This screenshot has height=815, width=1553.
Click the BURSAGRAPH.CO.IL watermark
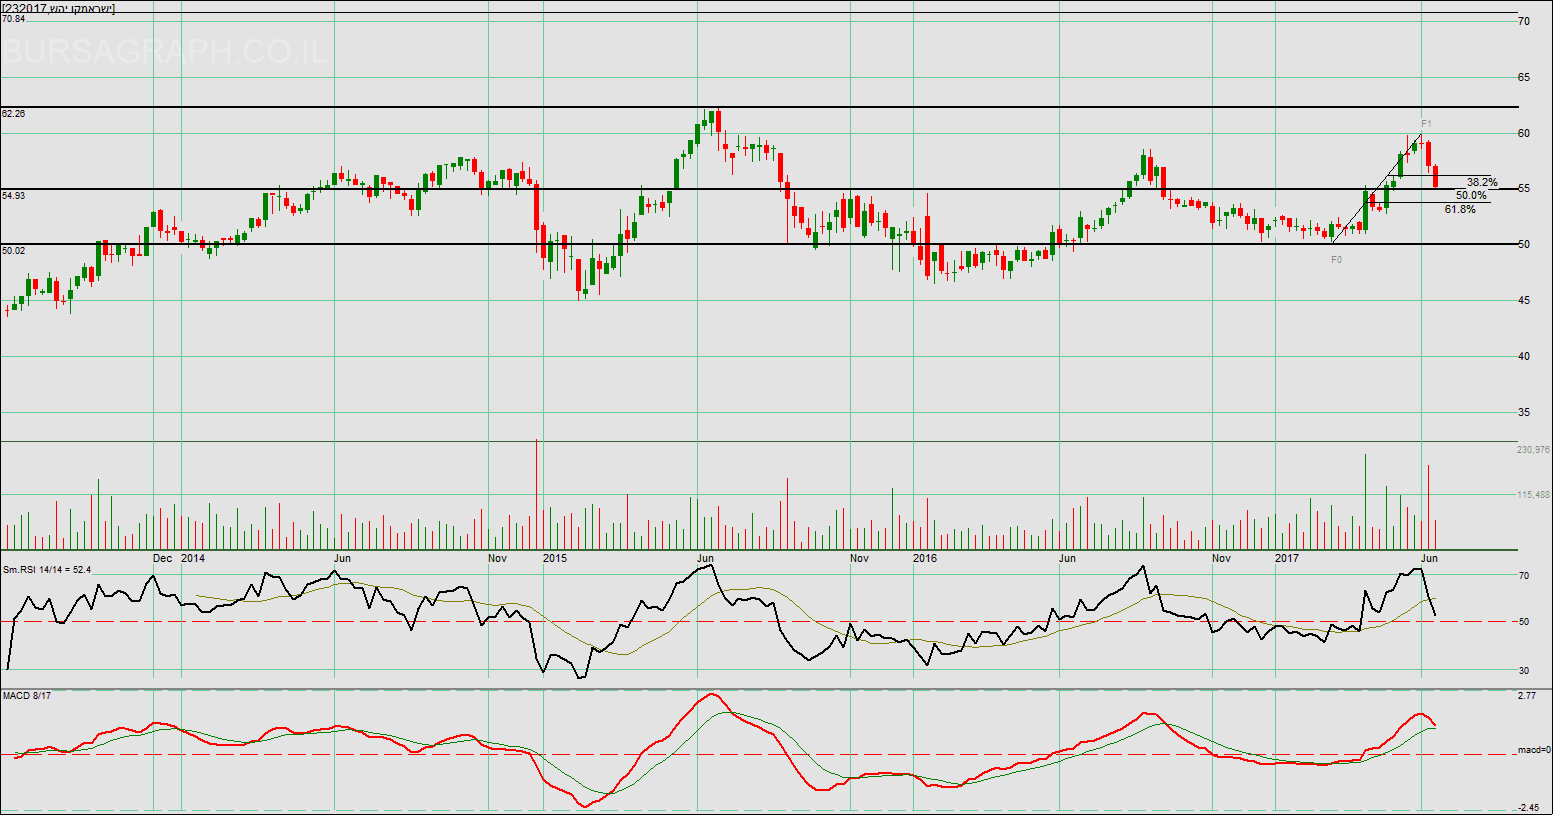[165, 52]
